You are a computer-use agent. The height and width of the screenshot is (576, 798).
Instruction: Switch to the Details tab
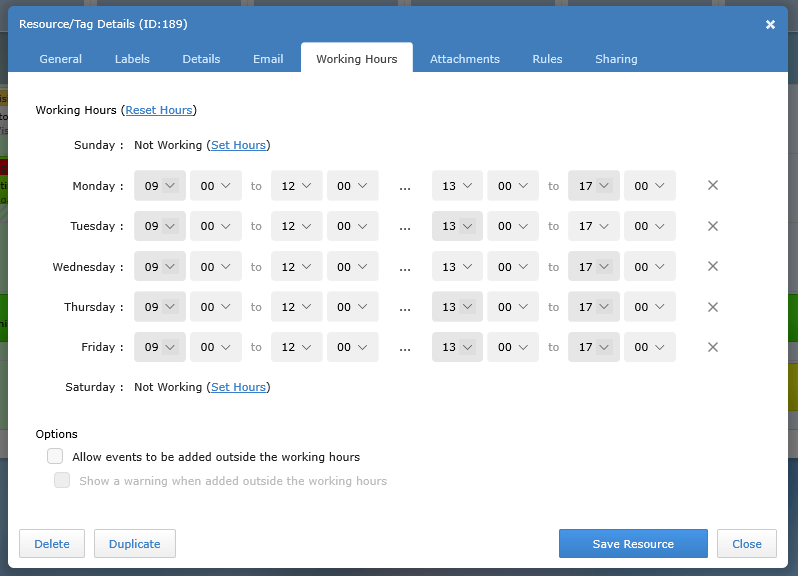click(x=202, y=59)
